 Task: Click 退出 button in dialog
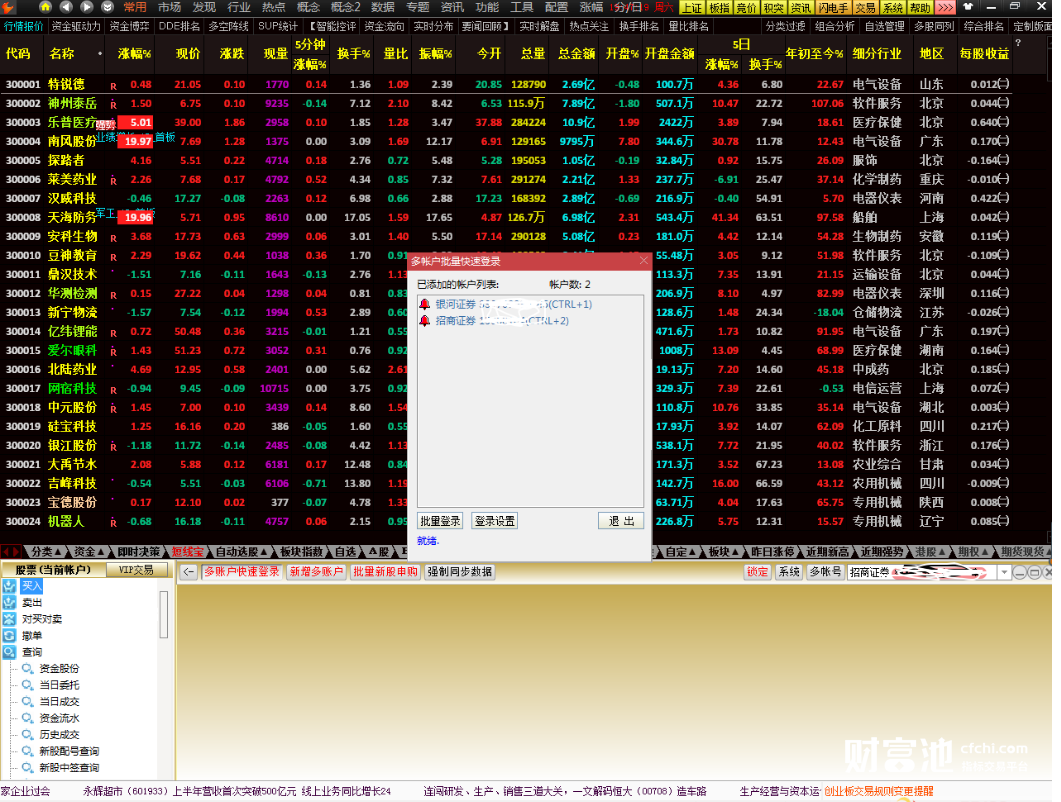621,521
